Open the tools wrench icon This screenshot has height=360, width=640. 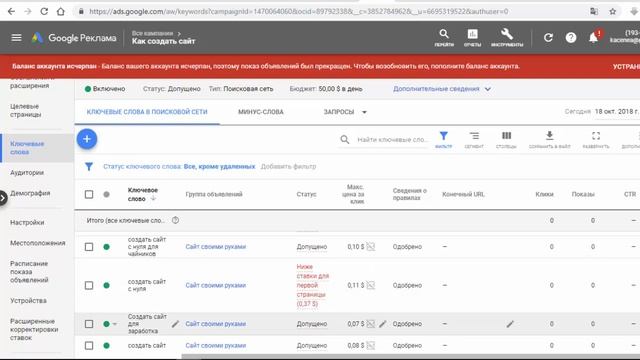[507, 38]
